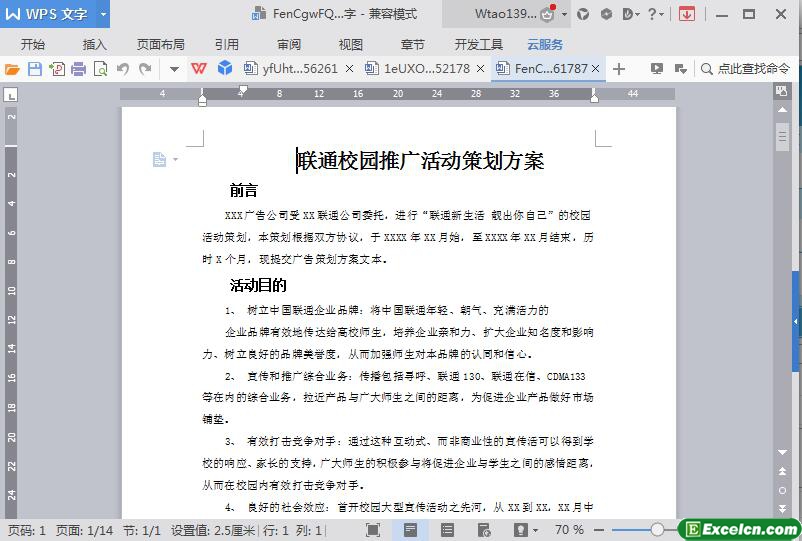Print the document using the printer icon
The height and width of the screenshot is (541, 802).
click(x=79, y=69)
